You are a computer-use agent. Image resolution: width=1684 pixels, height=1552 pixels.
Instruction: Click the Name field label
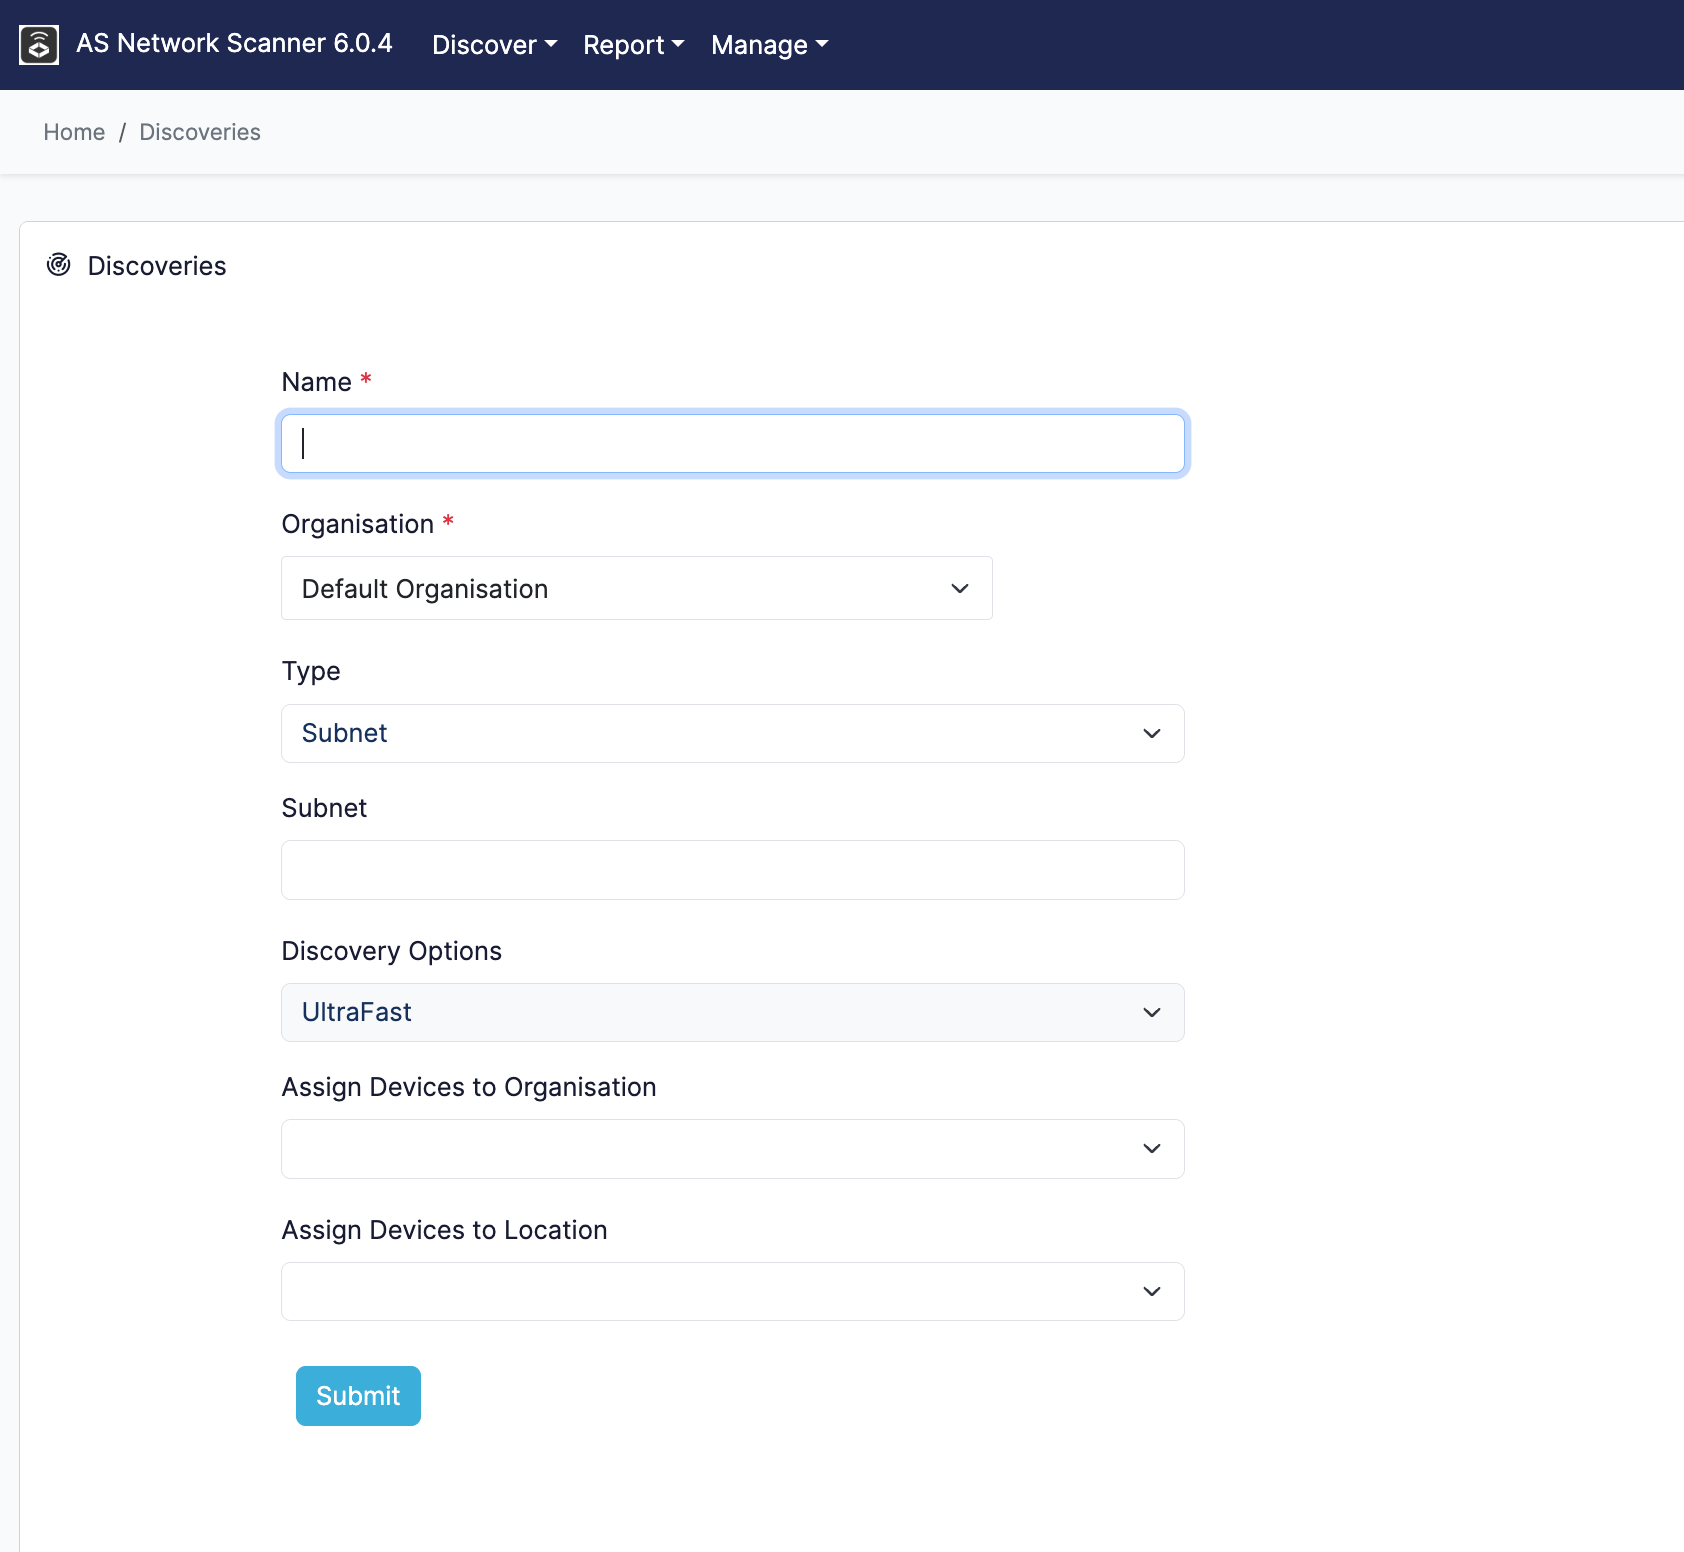coord(316,382)
